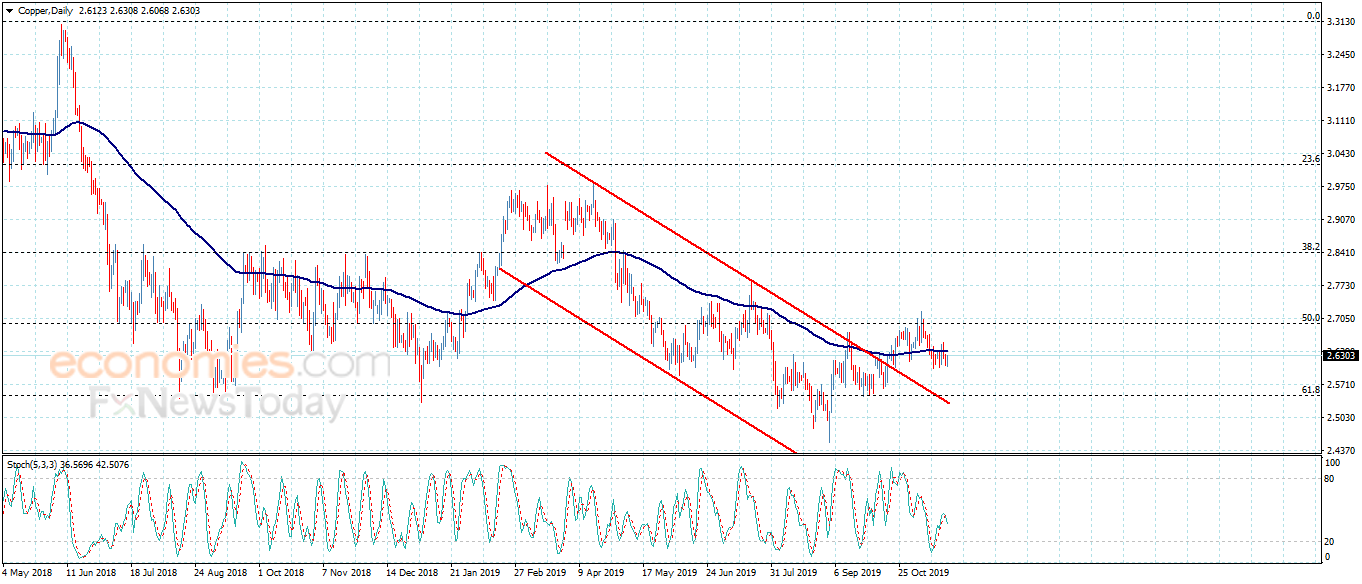
Task: Click the 3.1770 price axis label
Action: point(1340,88)
